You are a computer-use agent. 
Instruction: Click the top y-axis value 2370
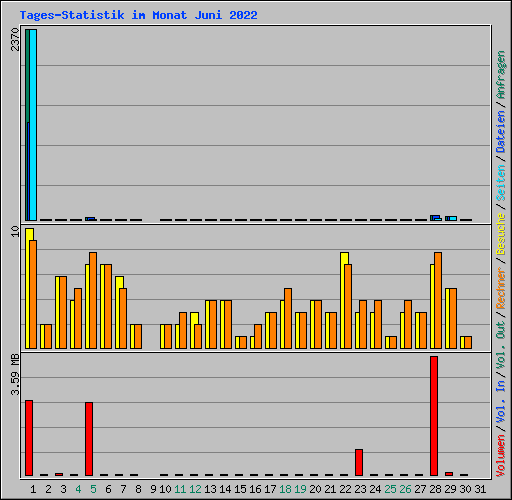[15, 39]
